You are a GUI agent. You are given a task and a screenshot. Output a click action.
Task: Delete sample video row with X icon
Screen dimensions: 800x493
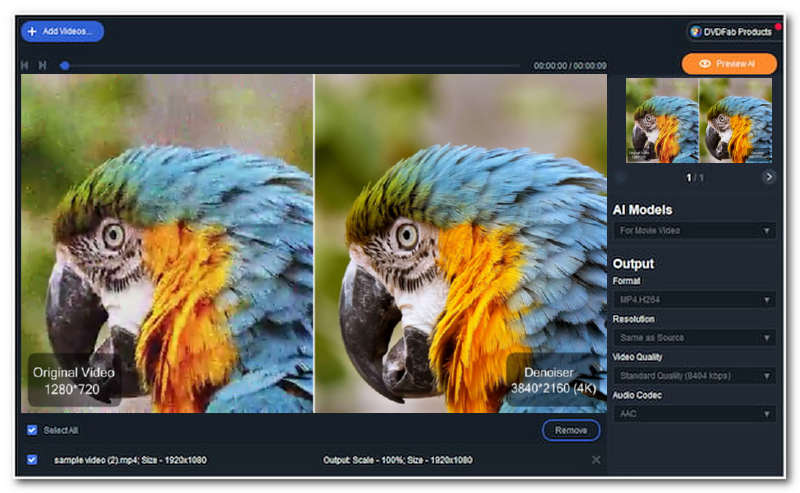click(x=596, y=460)
